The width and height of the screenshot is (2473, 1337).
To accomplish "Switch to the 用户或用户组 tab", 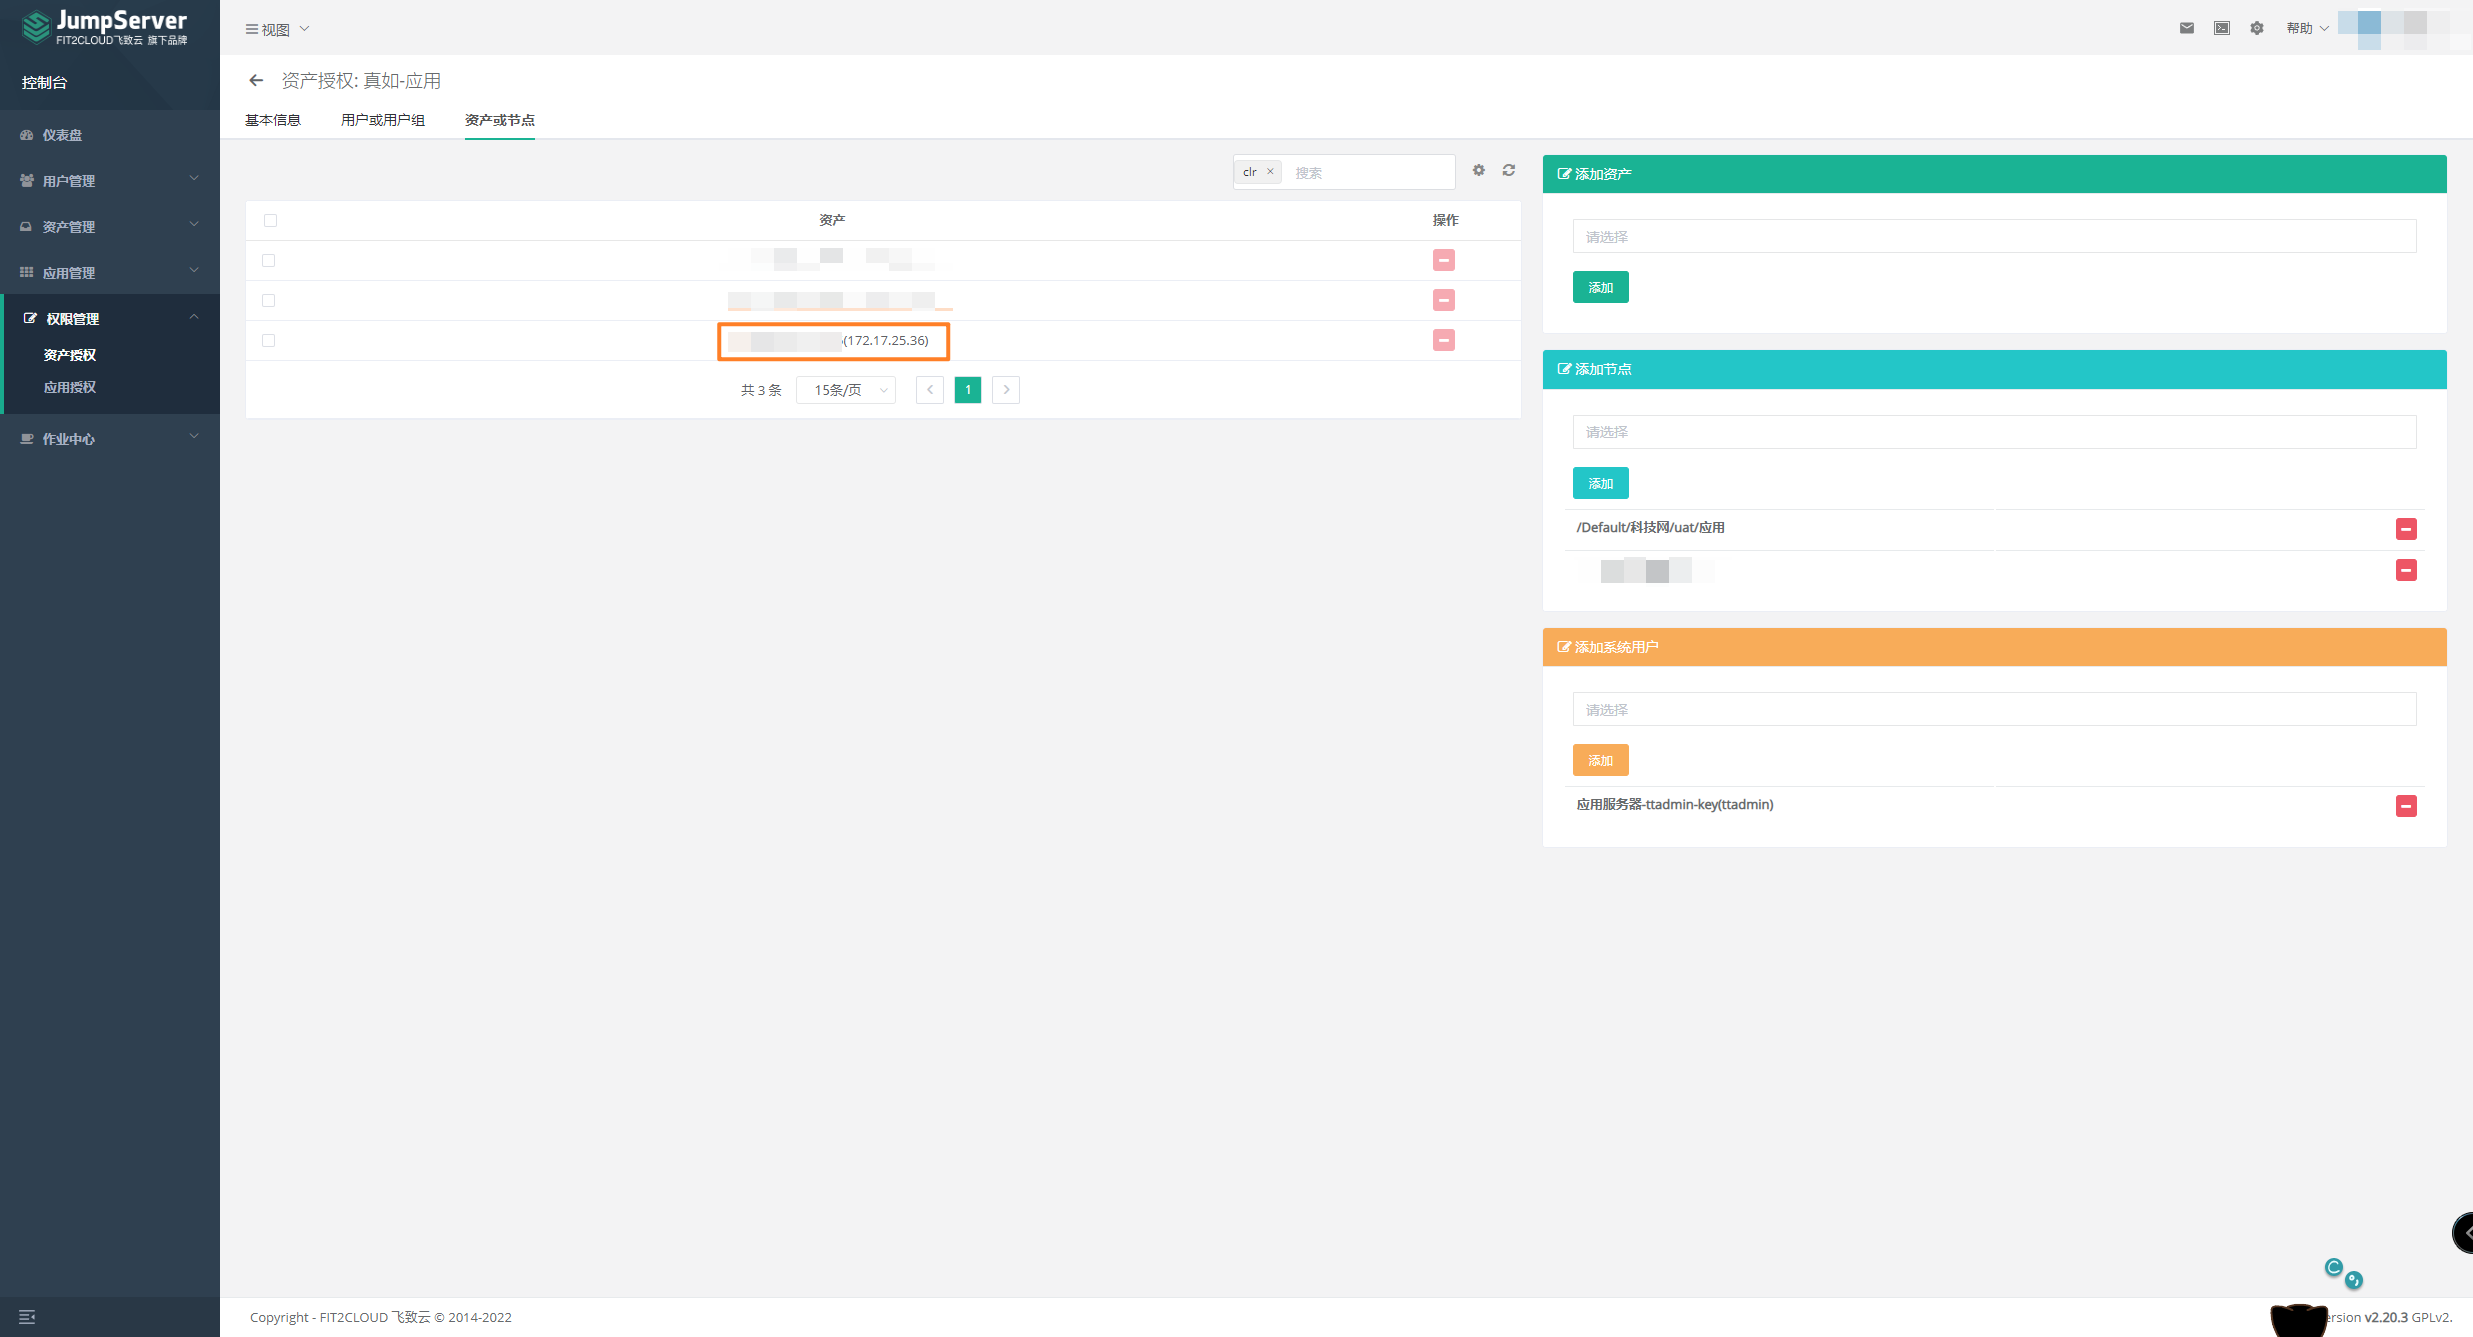I will [x=383, y=120].
